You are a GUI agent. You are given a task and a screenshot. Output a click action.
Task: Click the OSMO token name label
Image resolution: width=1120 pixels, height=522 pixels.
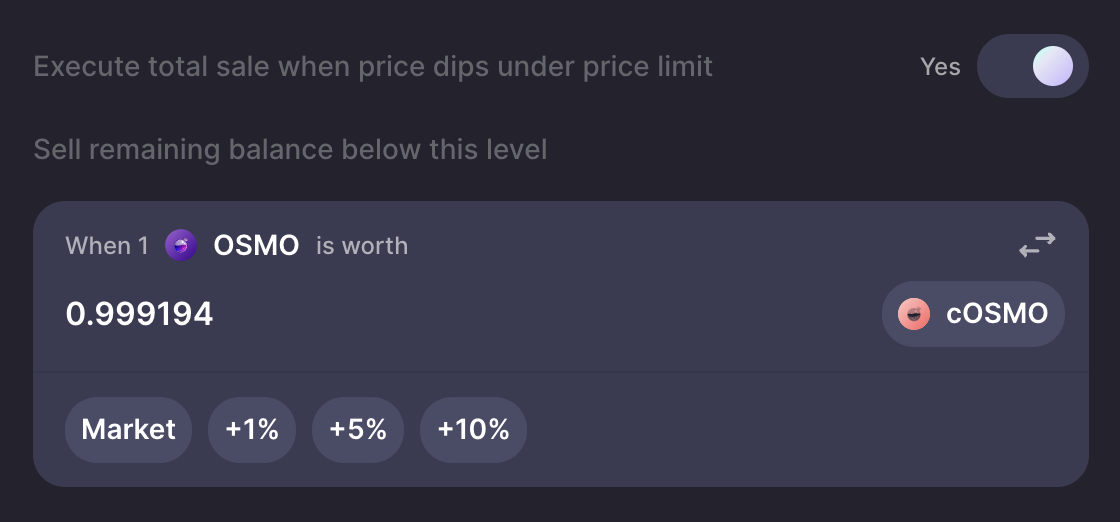click(256, 246)
